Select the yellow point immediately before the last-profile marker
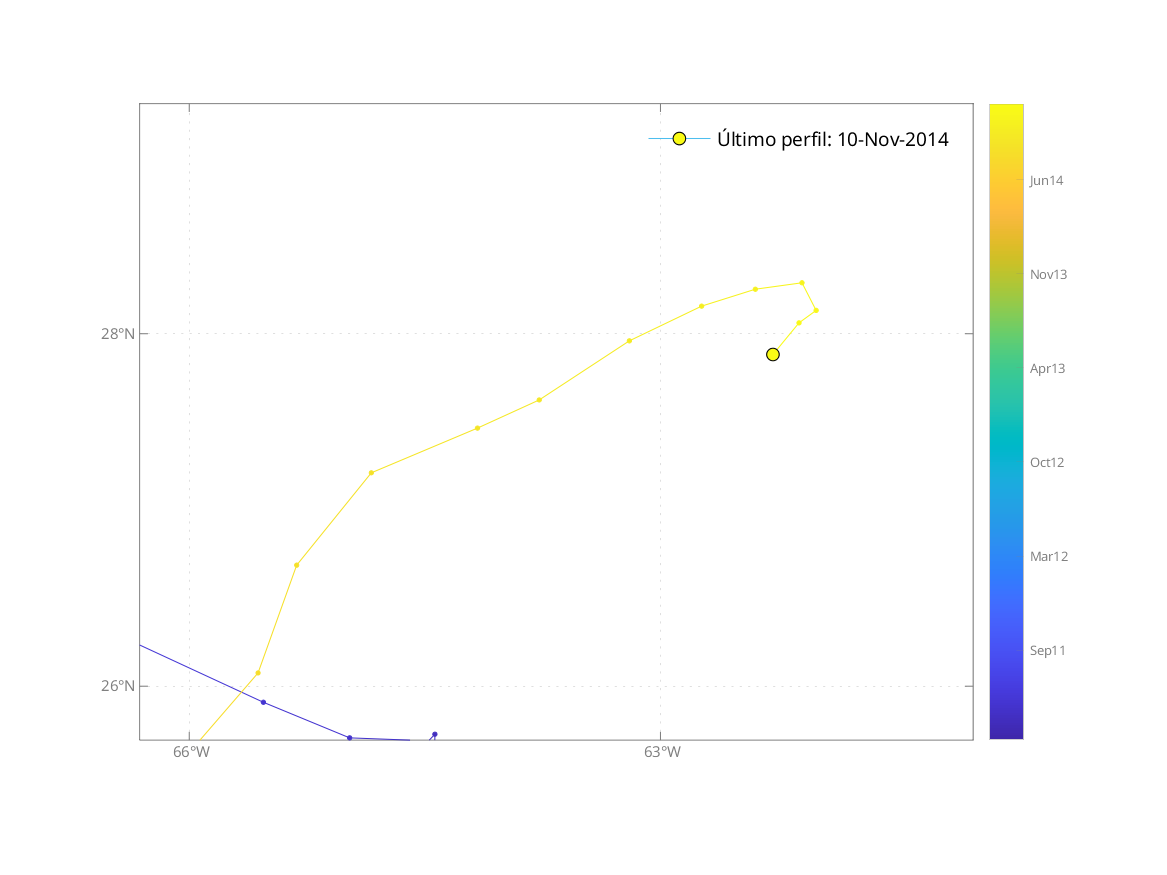 [x=799, y=323]
